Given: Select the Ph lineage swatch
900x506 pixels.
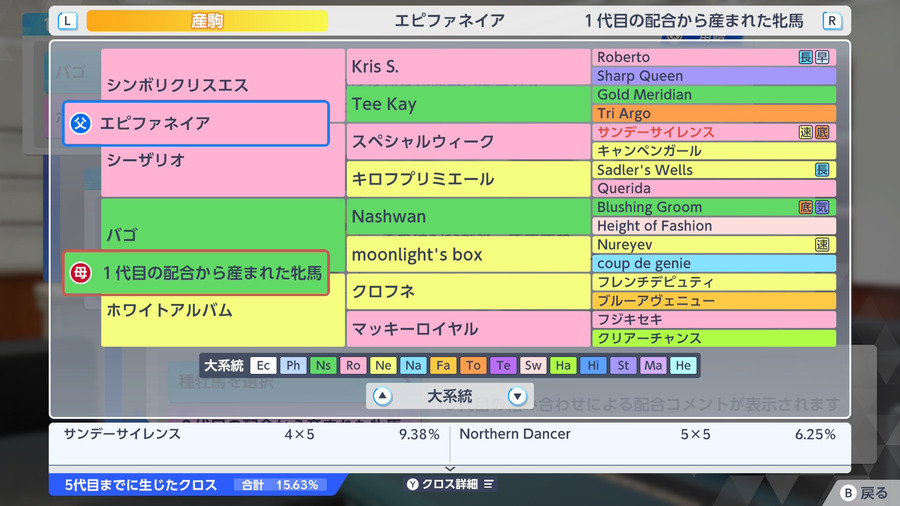Looking at the screenshot, I should click(293, 365).
